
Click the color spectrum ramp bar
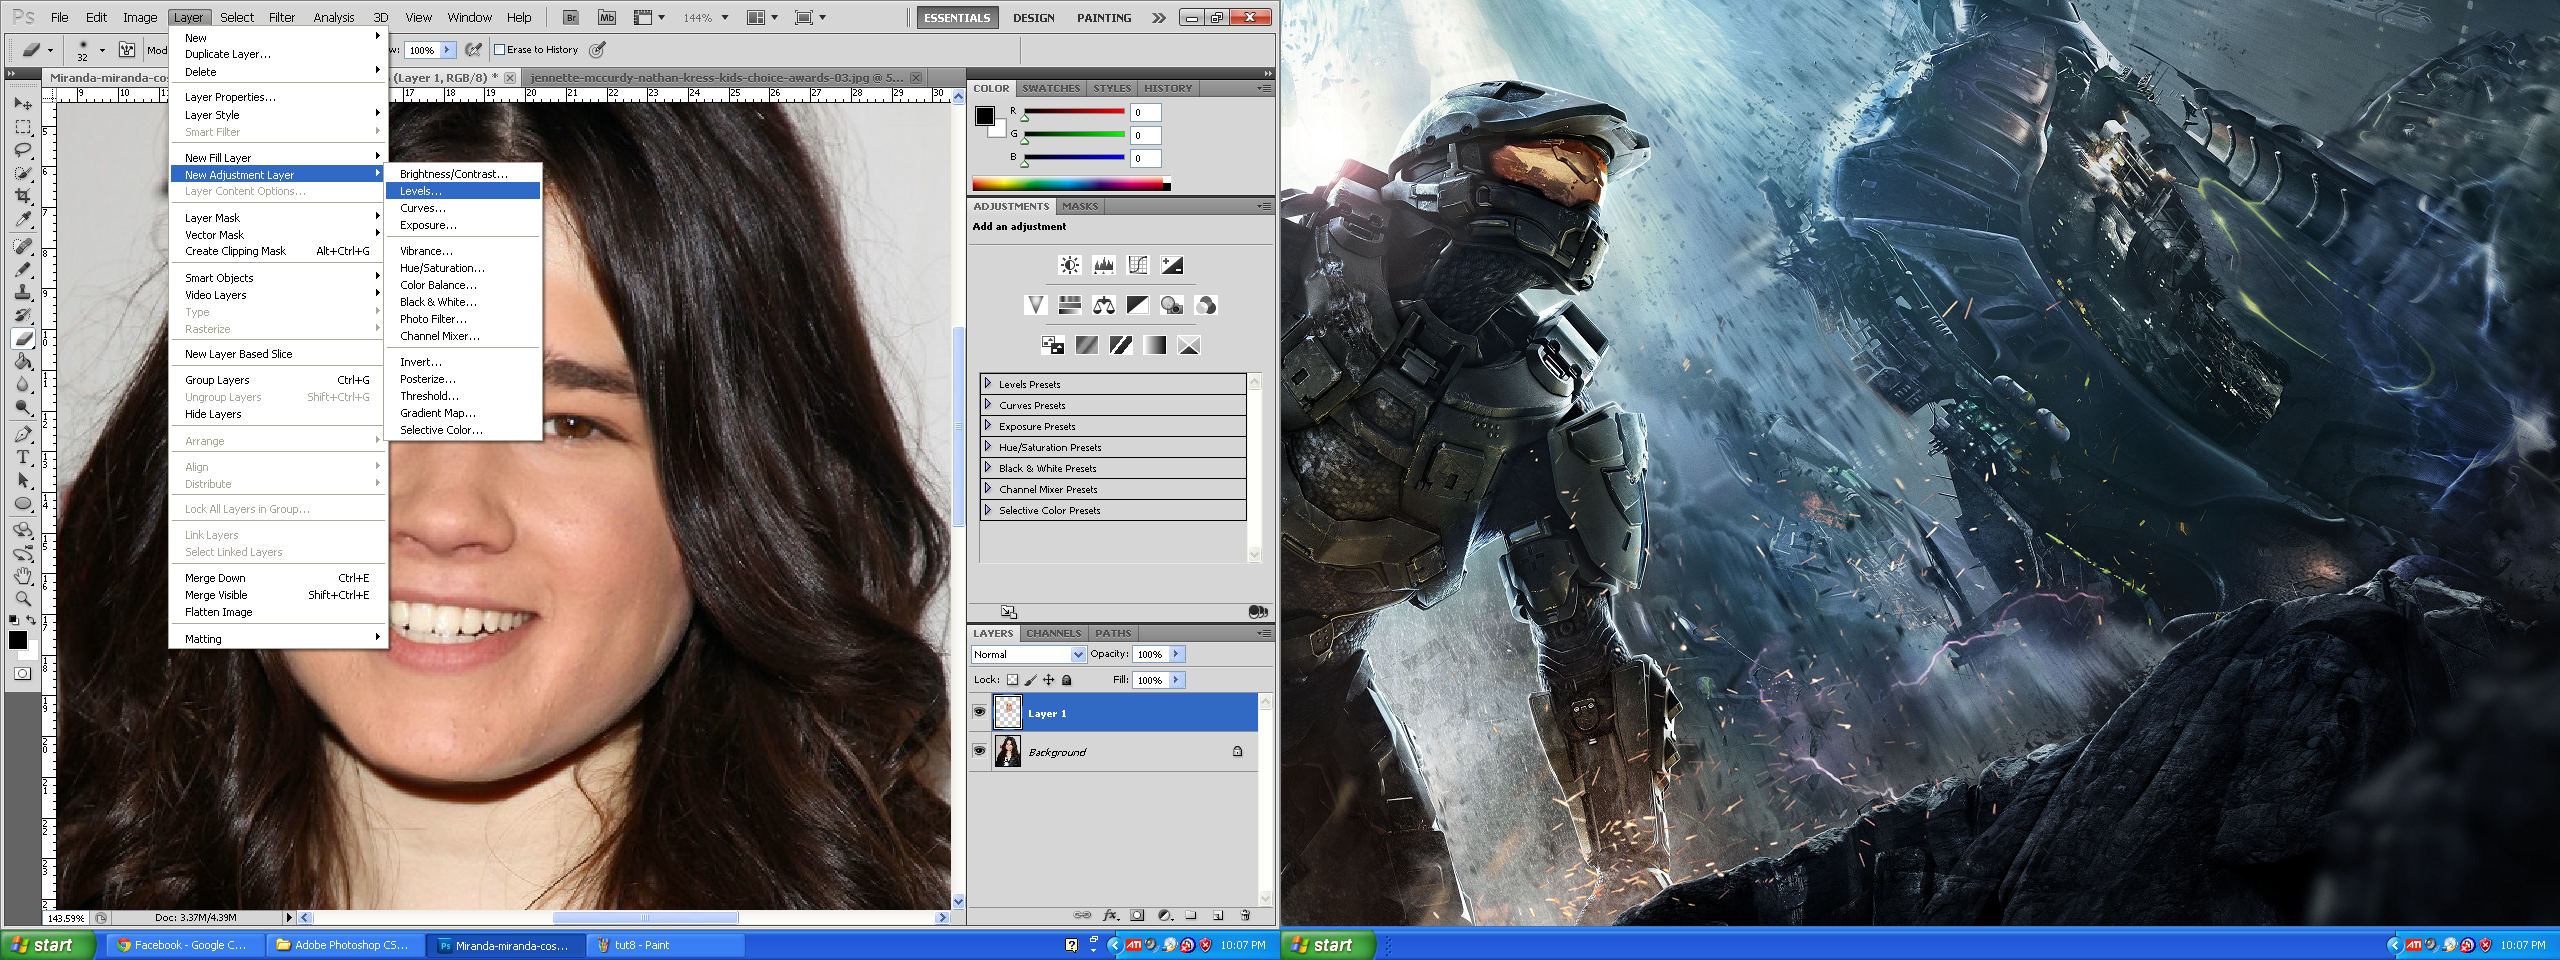[1070, 184]
